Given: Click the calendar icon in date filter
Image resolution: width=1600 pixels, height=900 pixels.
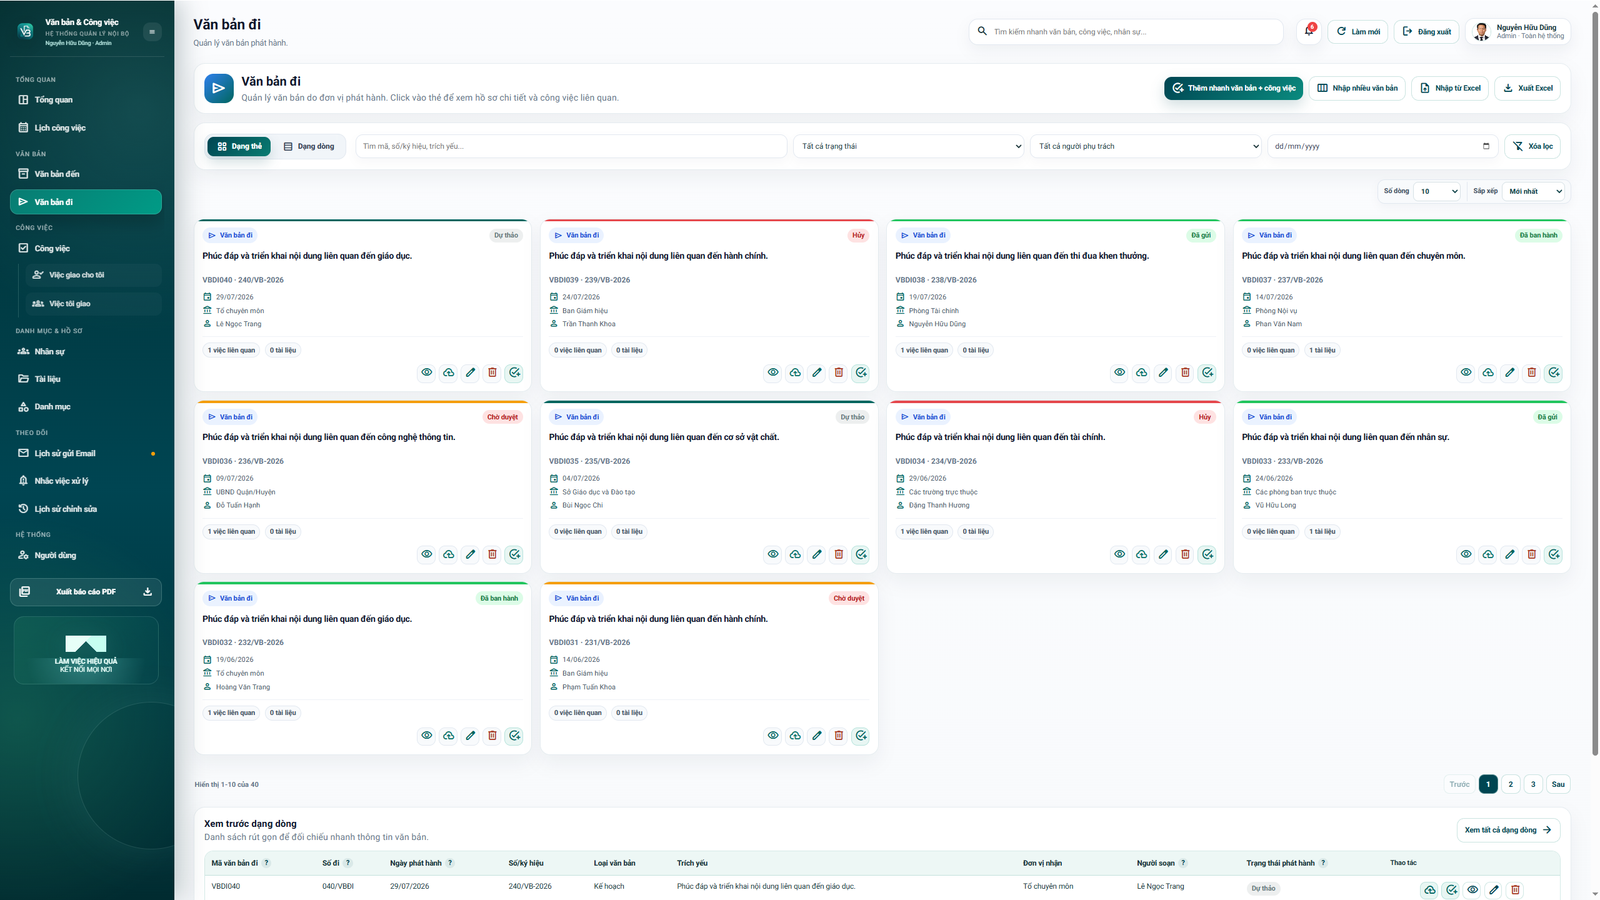Looking at the screenshot, I should [x=1486, y=146].
